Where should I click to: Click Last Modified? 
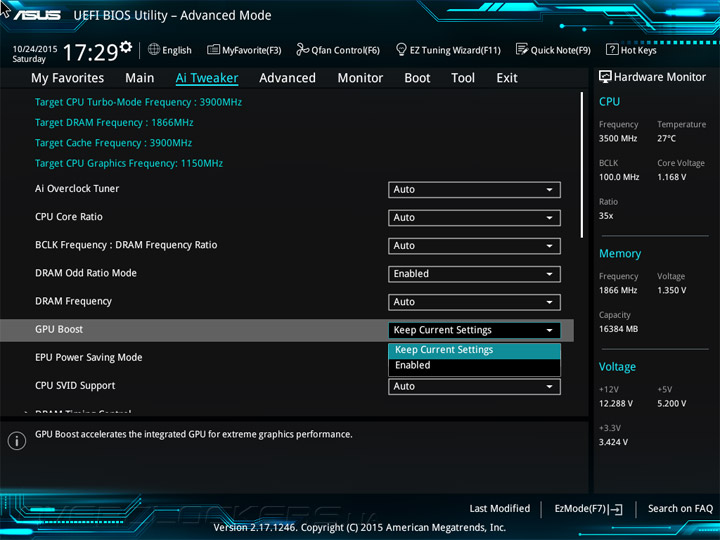coord(500,509)
